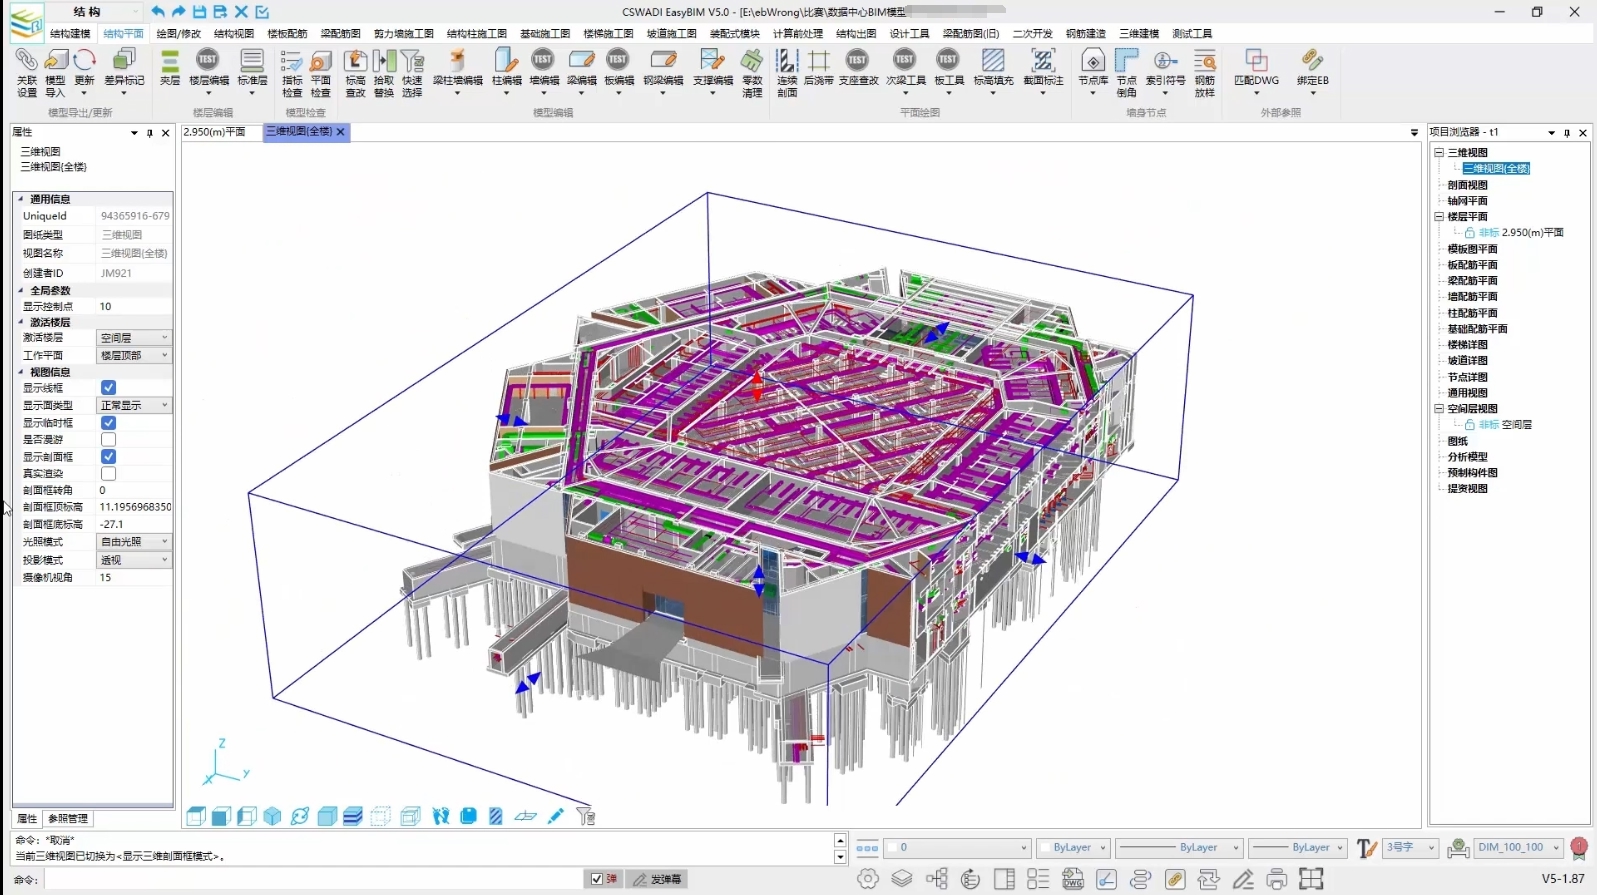Select the 零数清理 cleanup broom icon
The height and width of the screenshot is (895, 1597).
click(x=752, y=63)
